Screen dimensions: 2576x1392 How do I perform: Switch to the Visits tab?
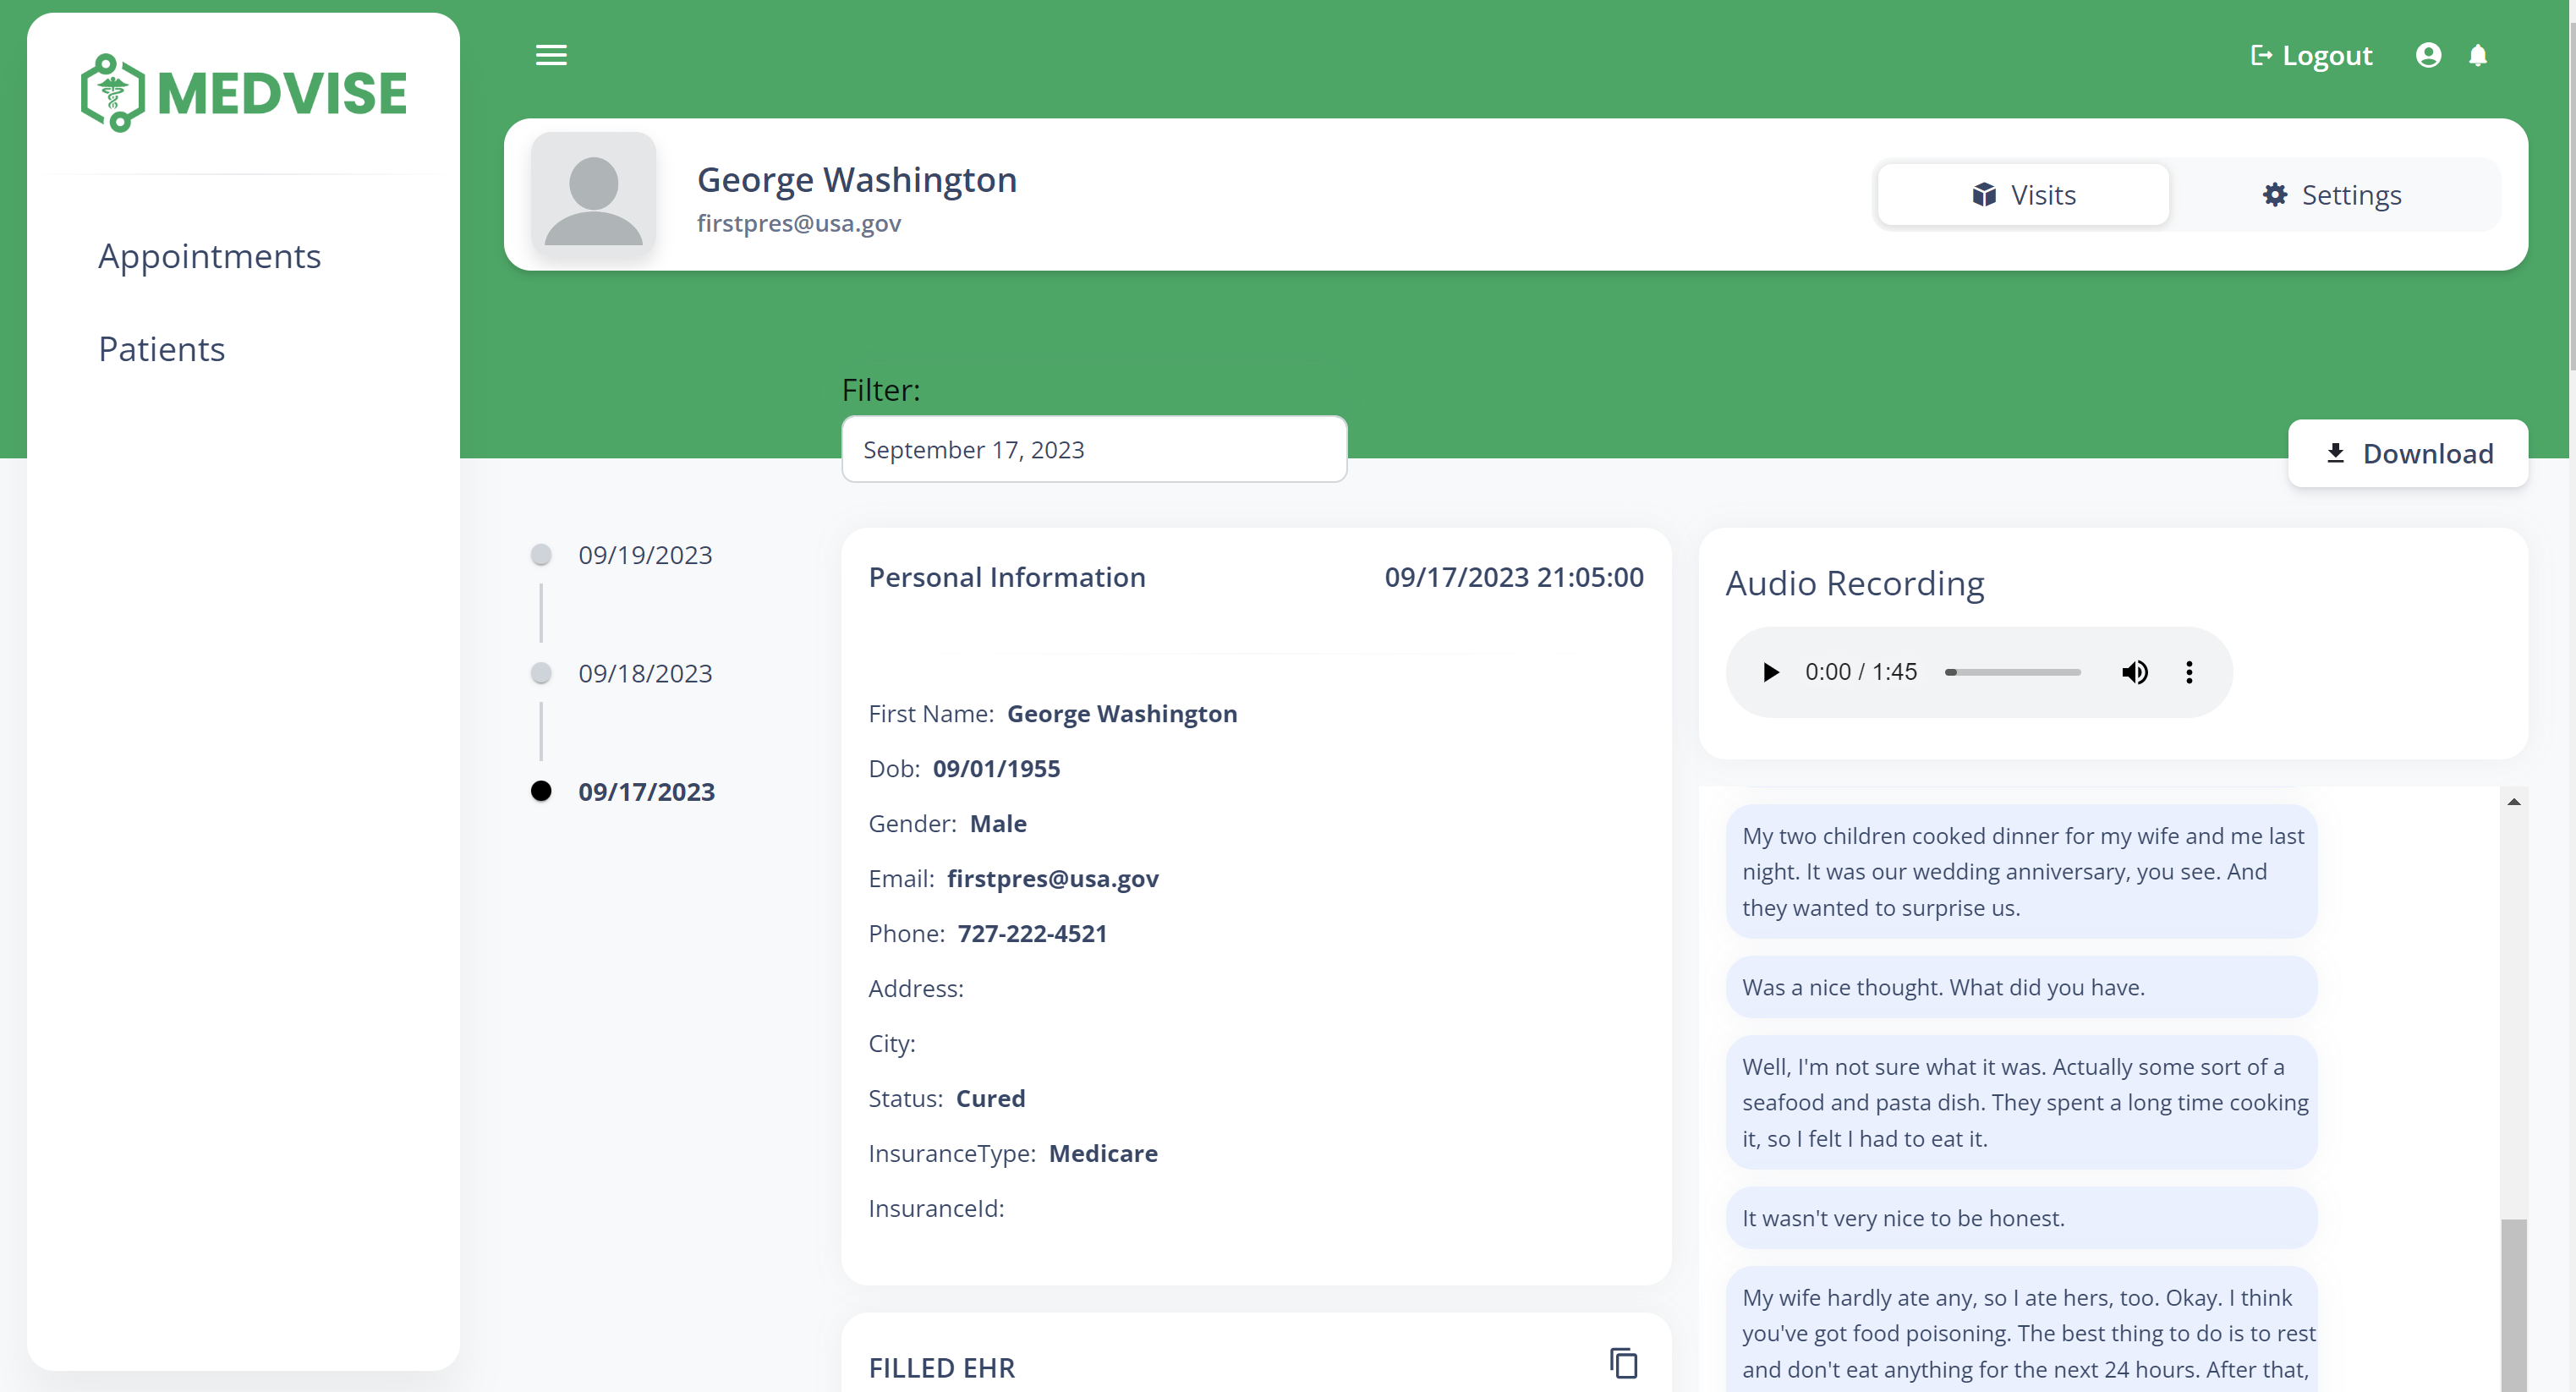2023,194
